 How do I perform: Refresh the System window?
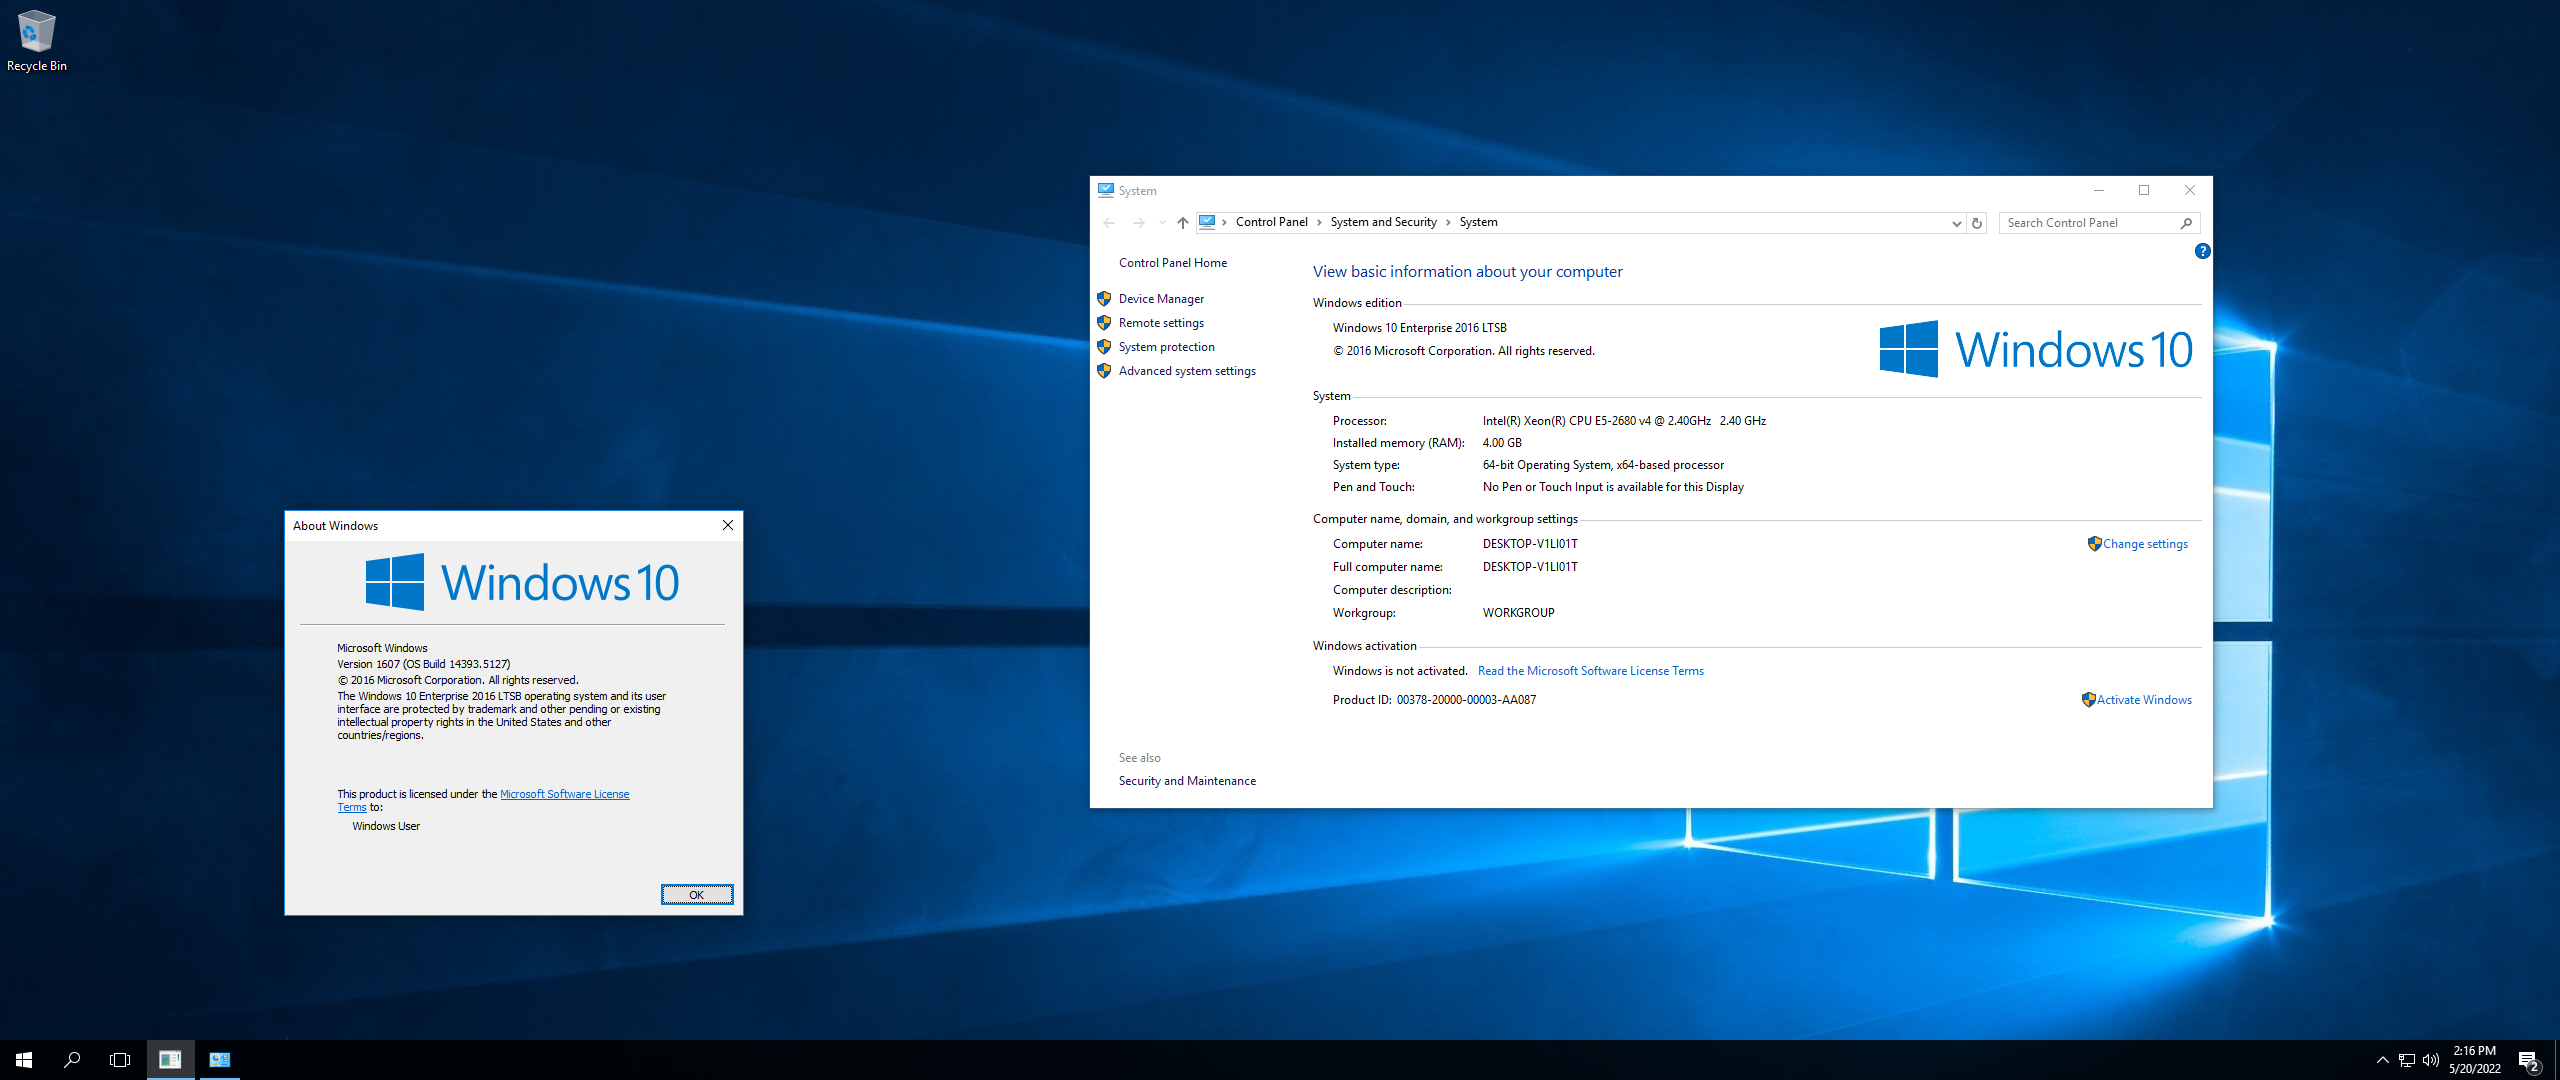pyautogui.click(x=1977, y=223)
